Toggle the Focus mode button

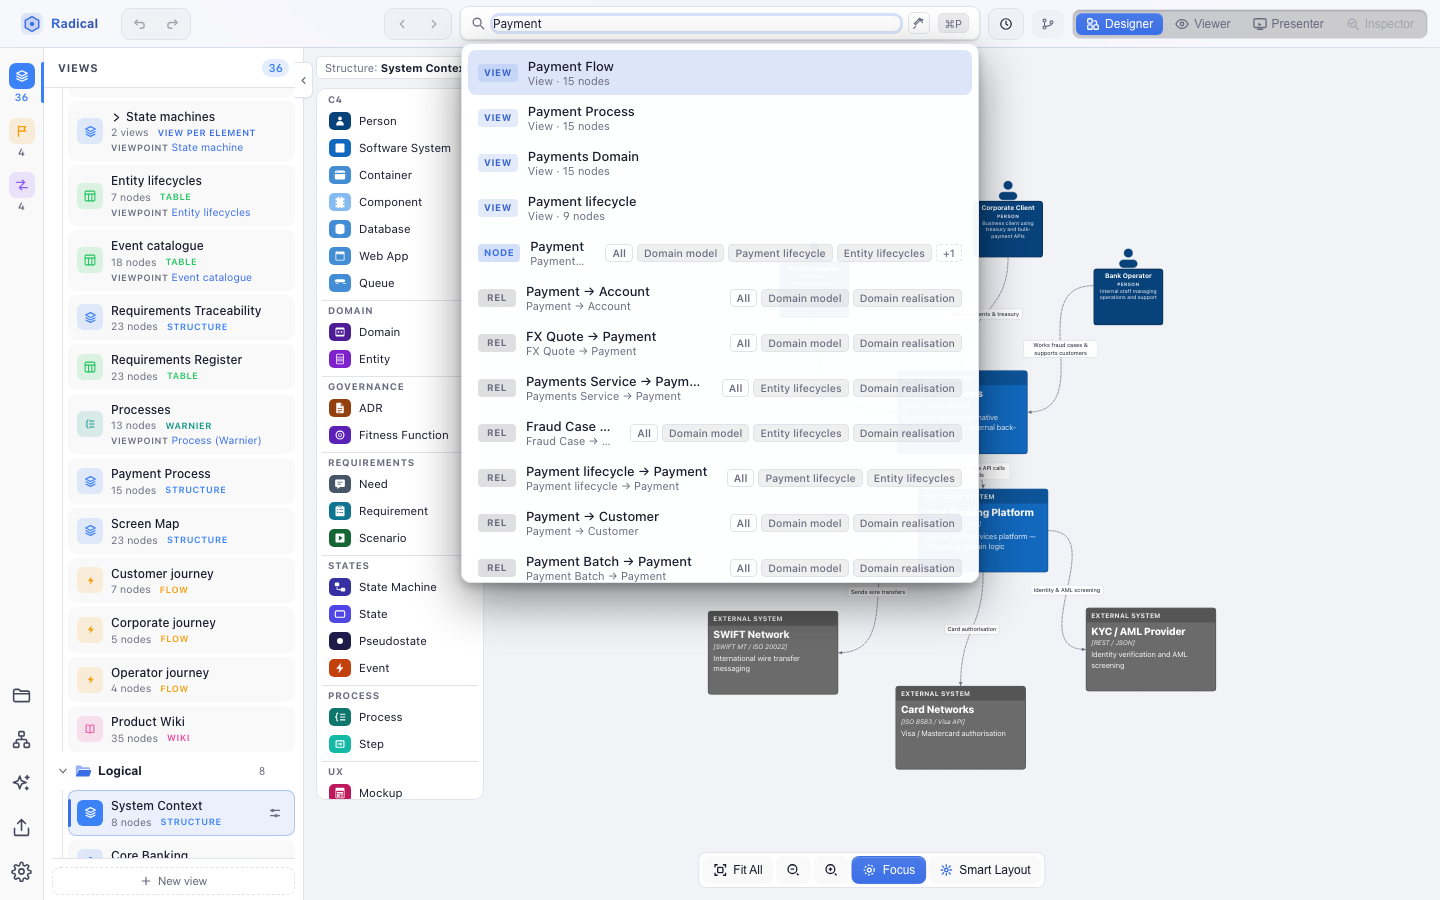[889, 870]
